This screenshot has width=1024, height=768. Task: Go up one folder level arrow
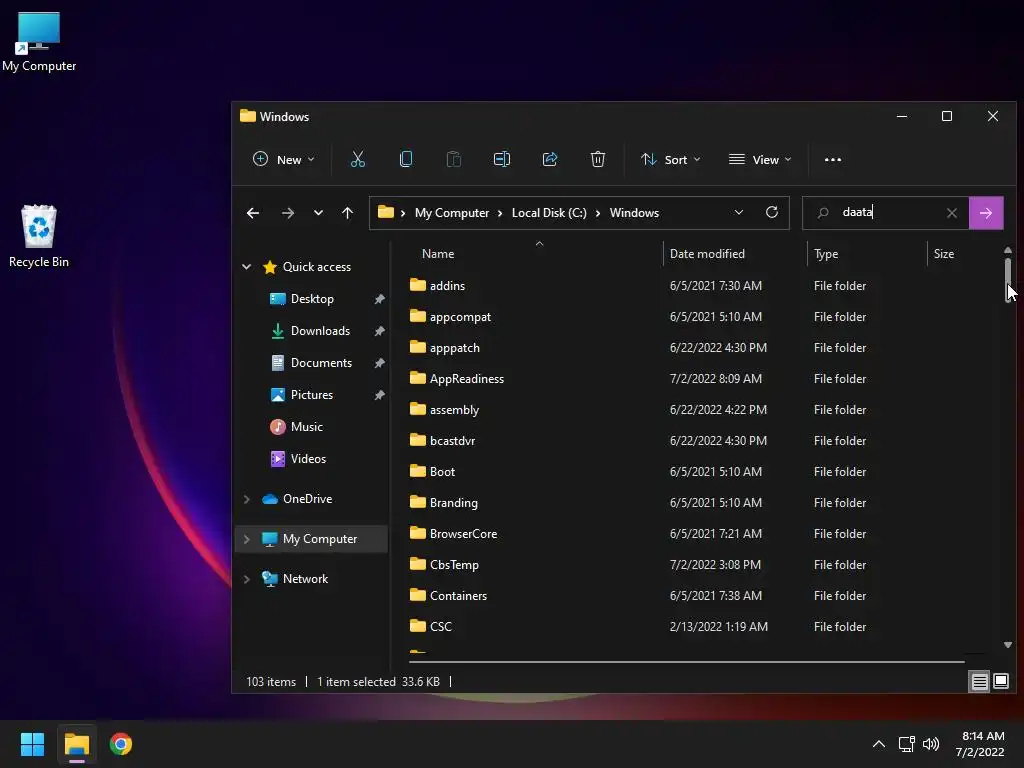[347, 213]
